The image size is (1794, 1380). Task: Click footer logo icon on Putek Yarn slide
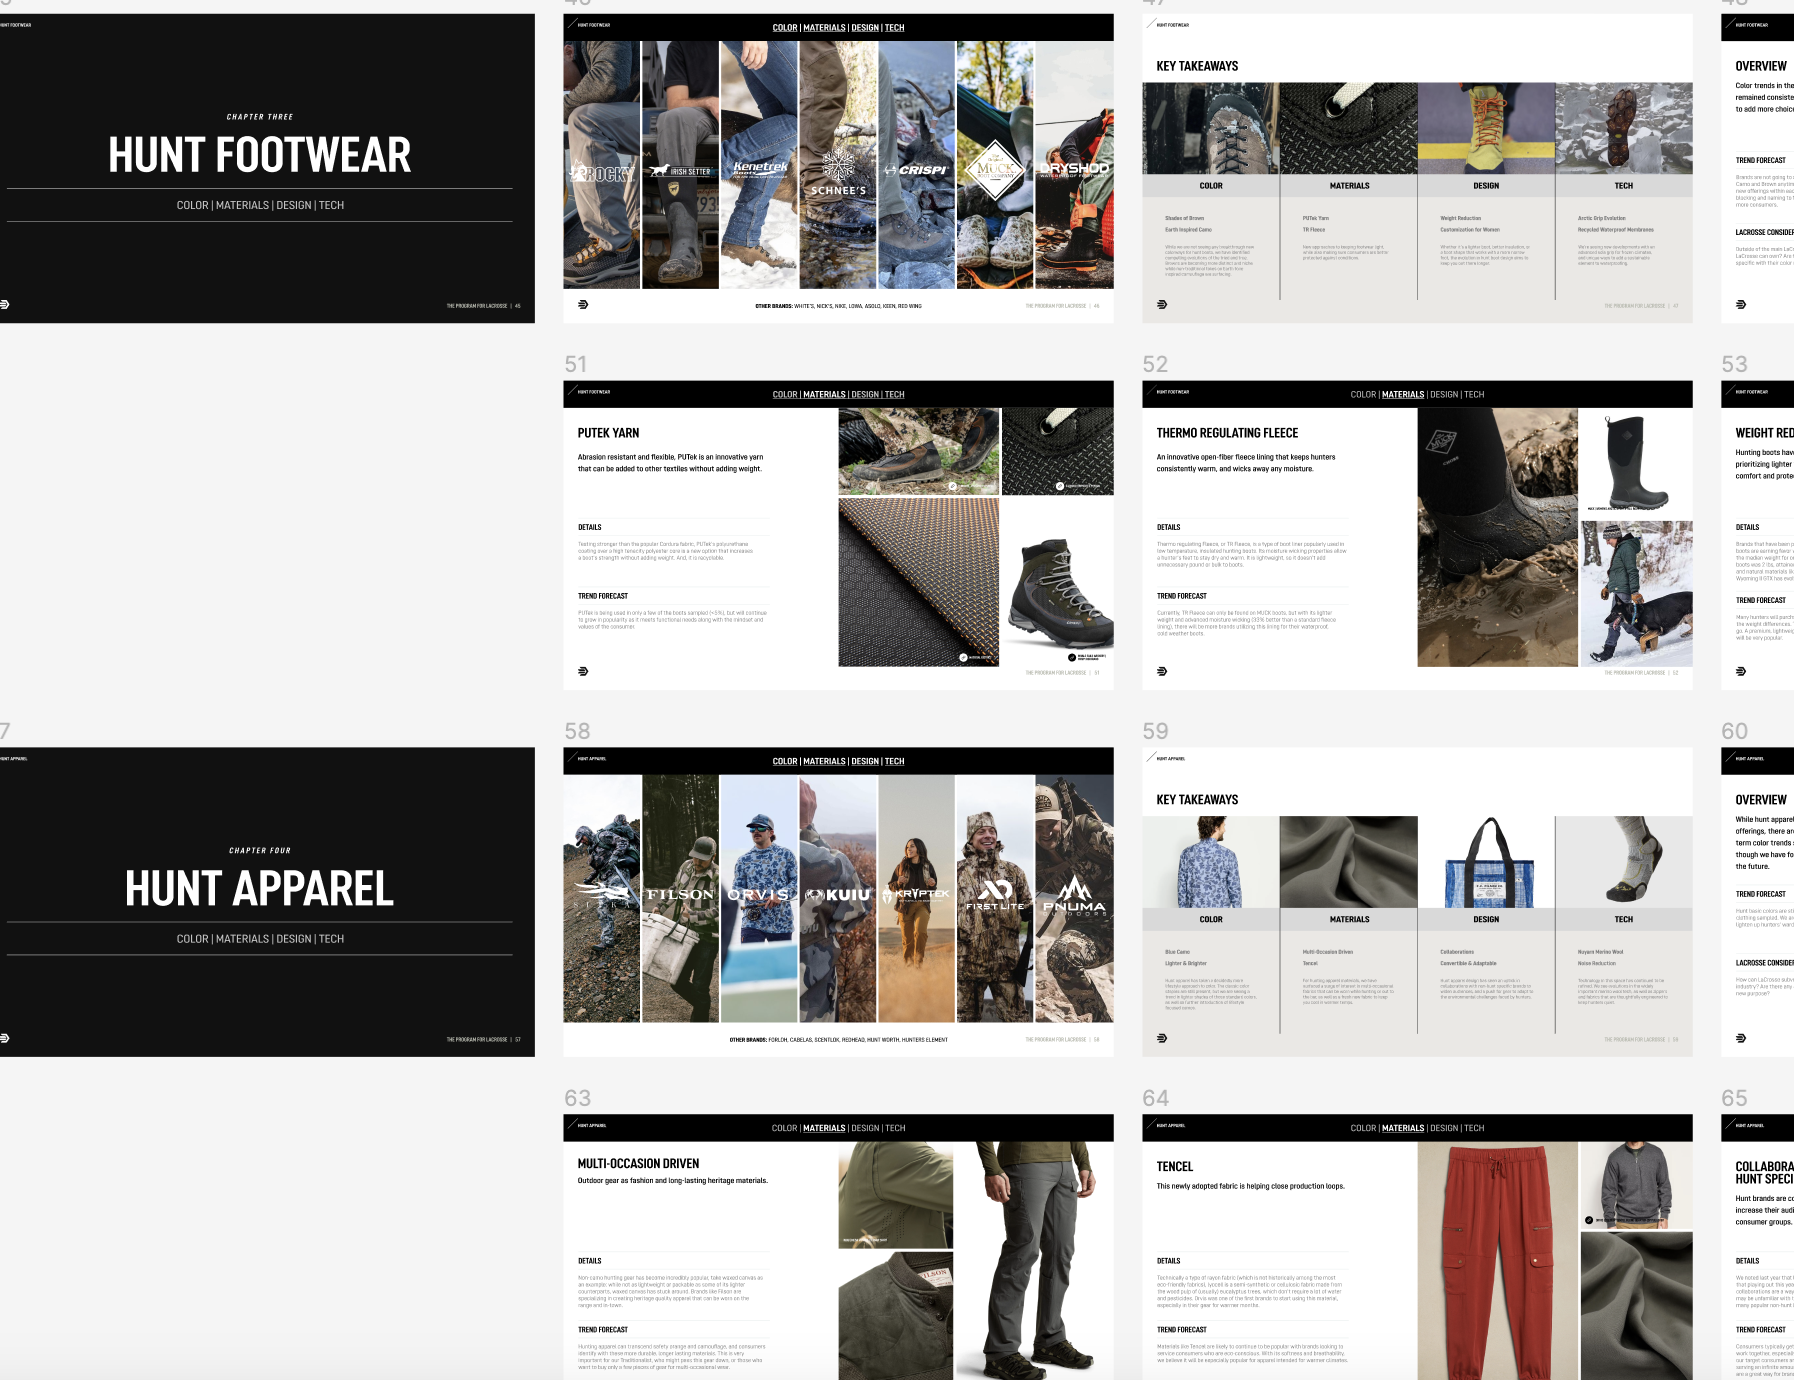(x=583, y=671)
